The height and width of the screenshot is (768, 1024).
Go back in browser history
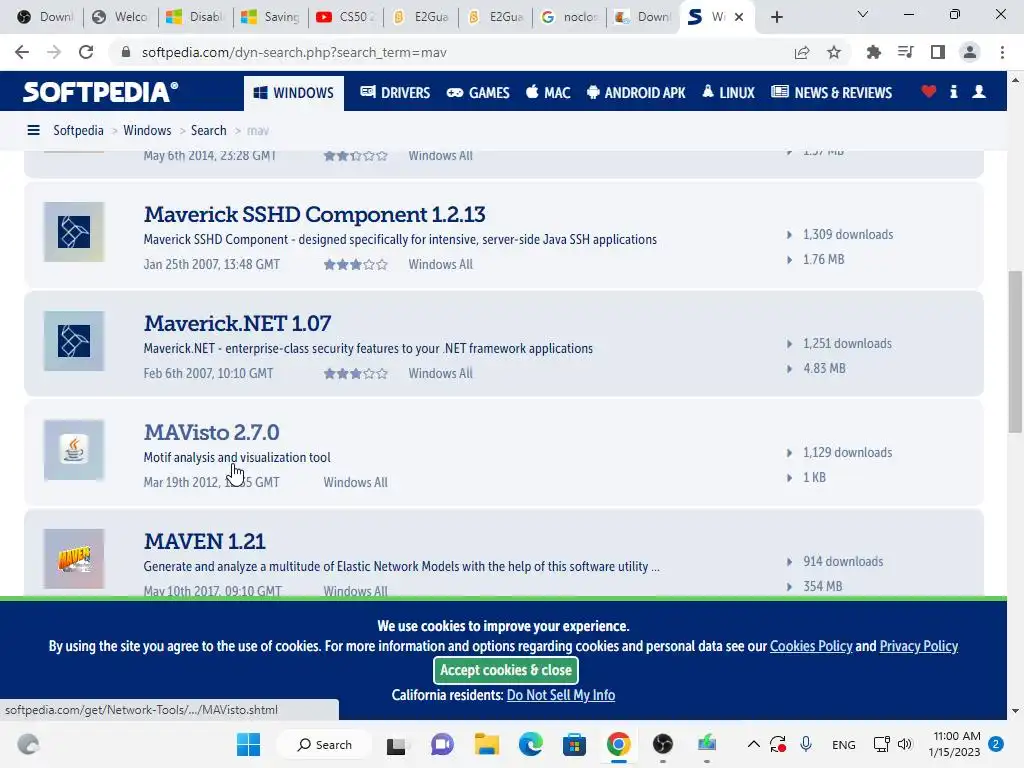(x=22, y=52)
